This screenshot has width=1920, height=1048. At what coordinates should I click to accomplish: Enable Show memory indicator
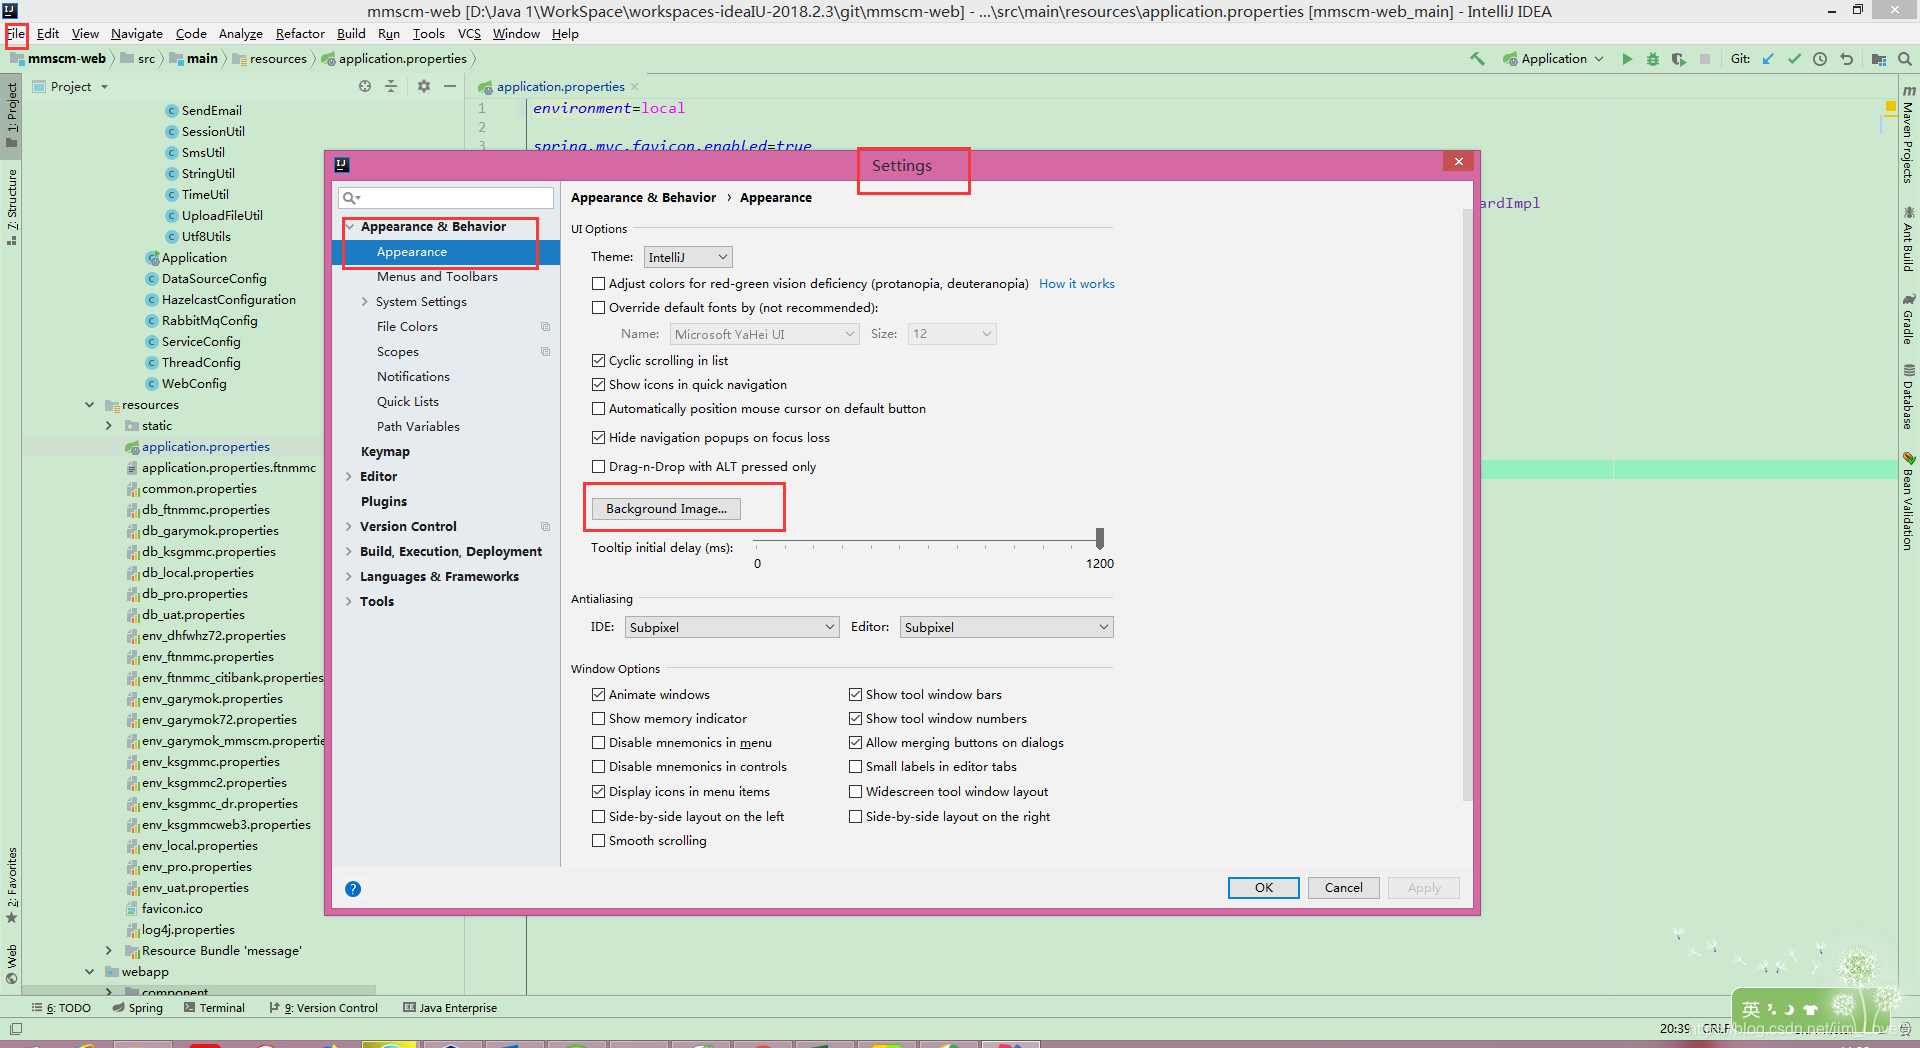coord(598,719)
